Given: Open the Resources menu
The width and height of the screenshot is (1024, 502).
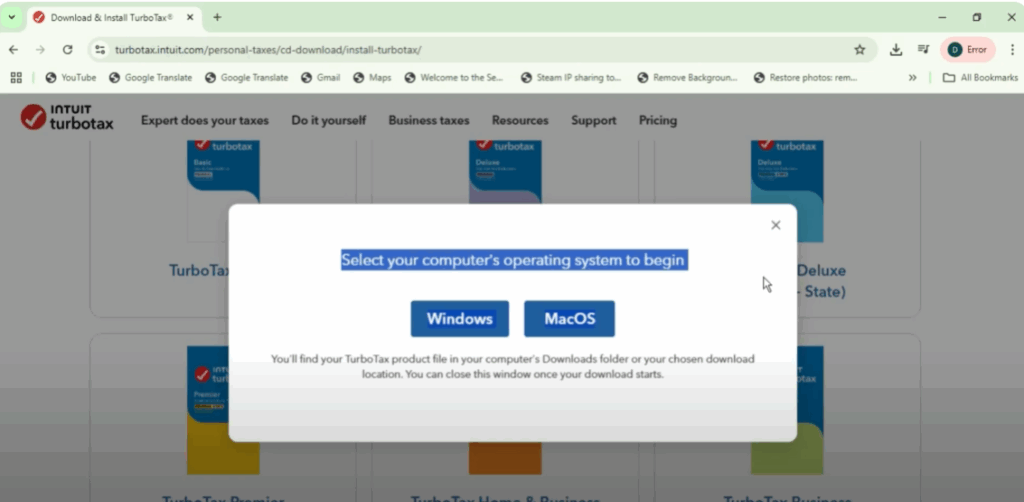Looking at the screenshot, I should [x=520, y=120].
